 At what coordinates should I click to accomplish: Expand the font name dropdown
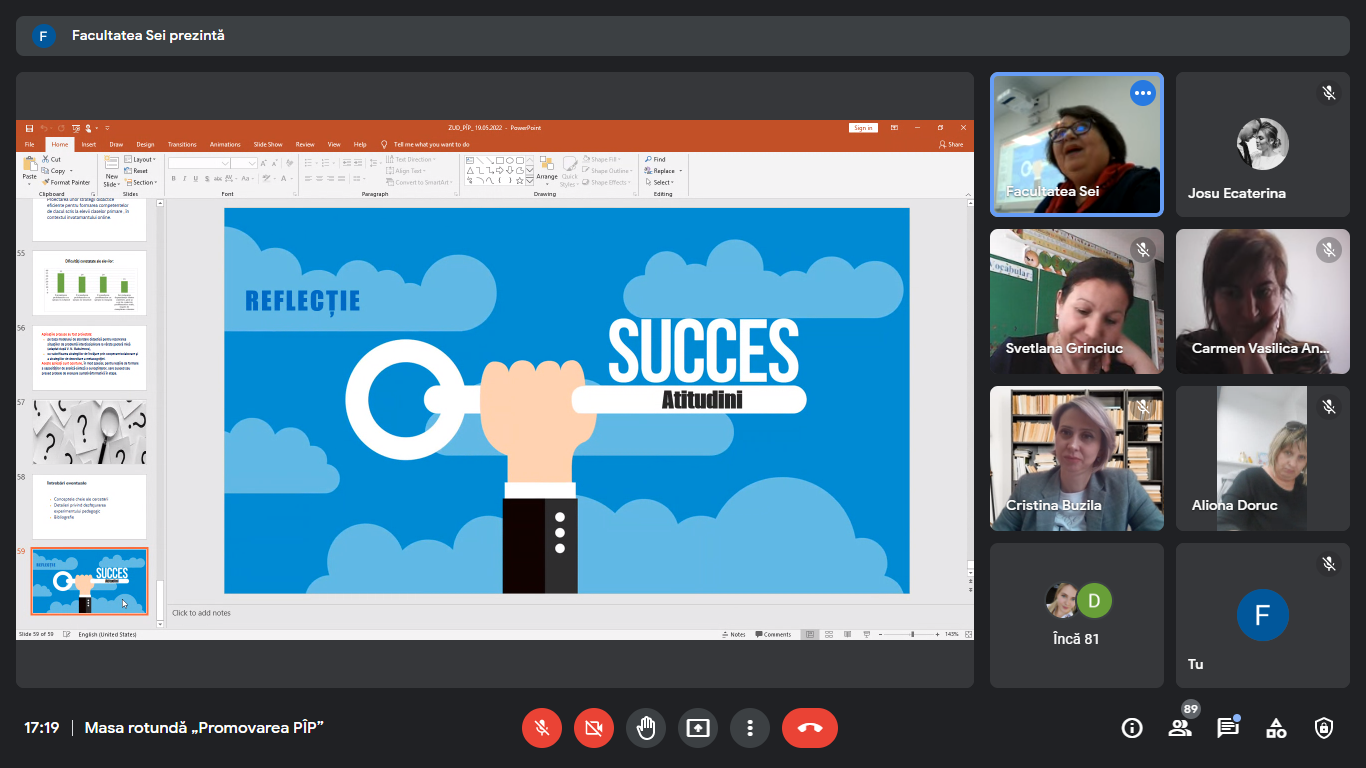pyautogui.click(x=225, y=163)
